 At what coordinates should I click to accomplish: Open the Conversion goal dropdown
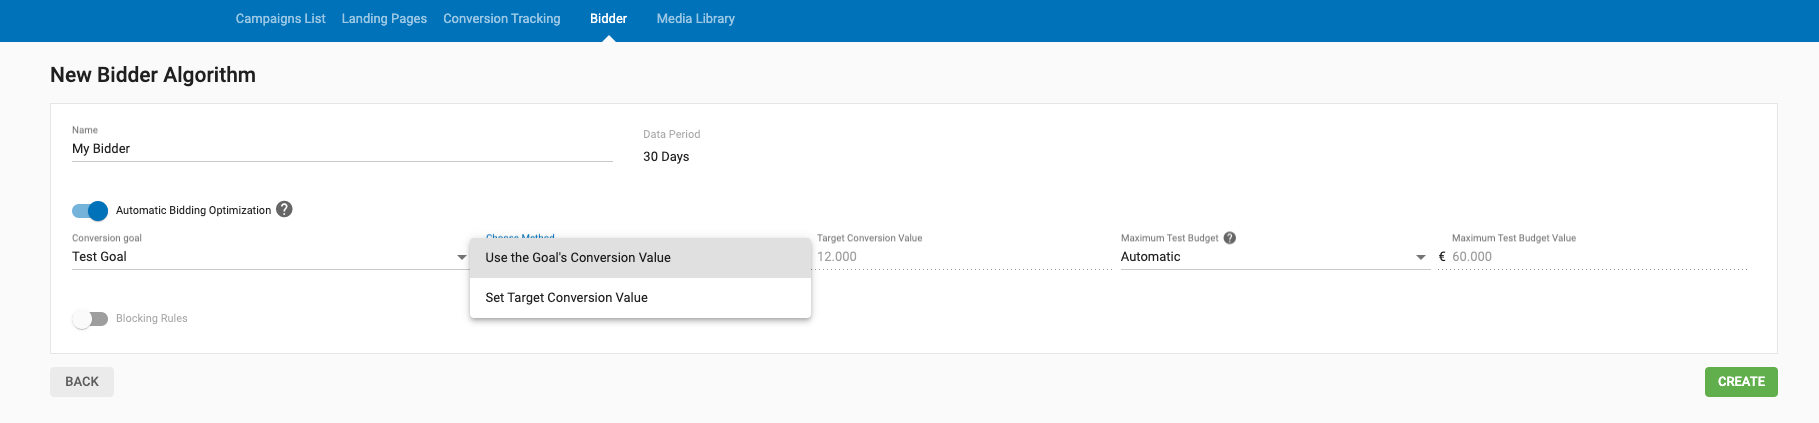(268, 257)
